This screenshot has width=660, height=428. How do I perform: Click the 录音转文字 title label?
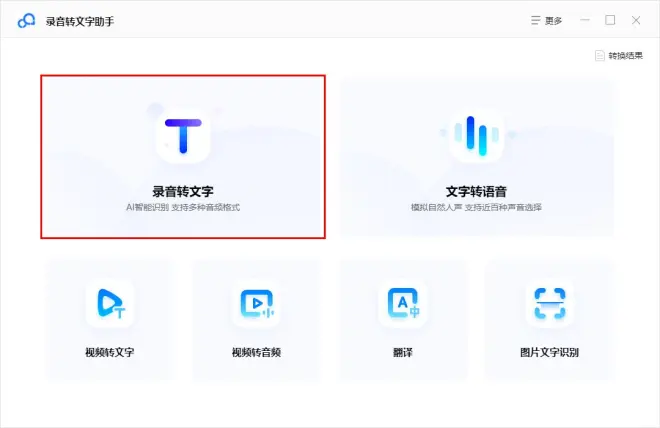pyautogui.click(x=183, y=190)
